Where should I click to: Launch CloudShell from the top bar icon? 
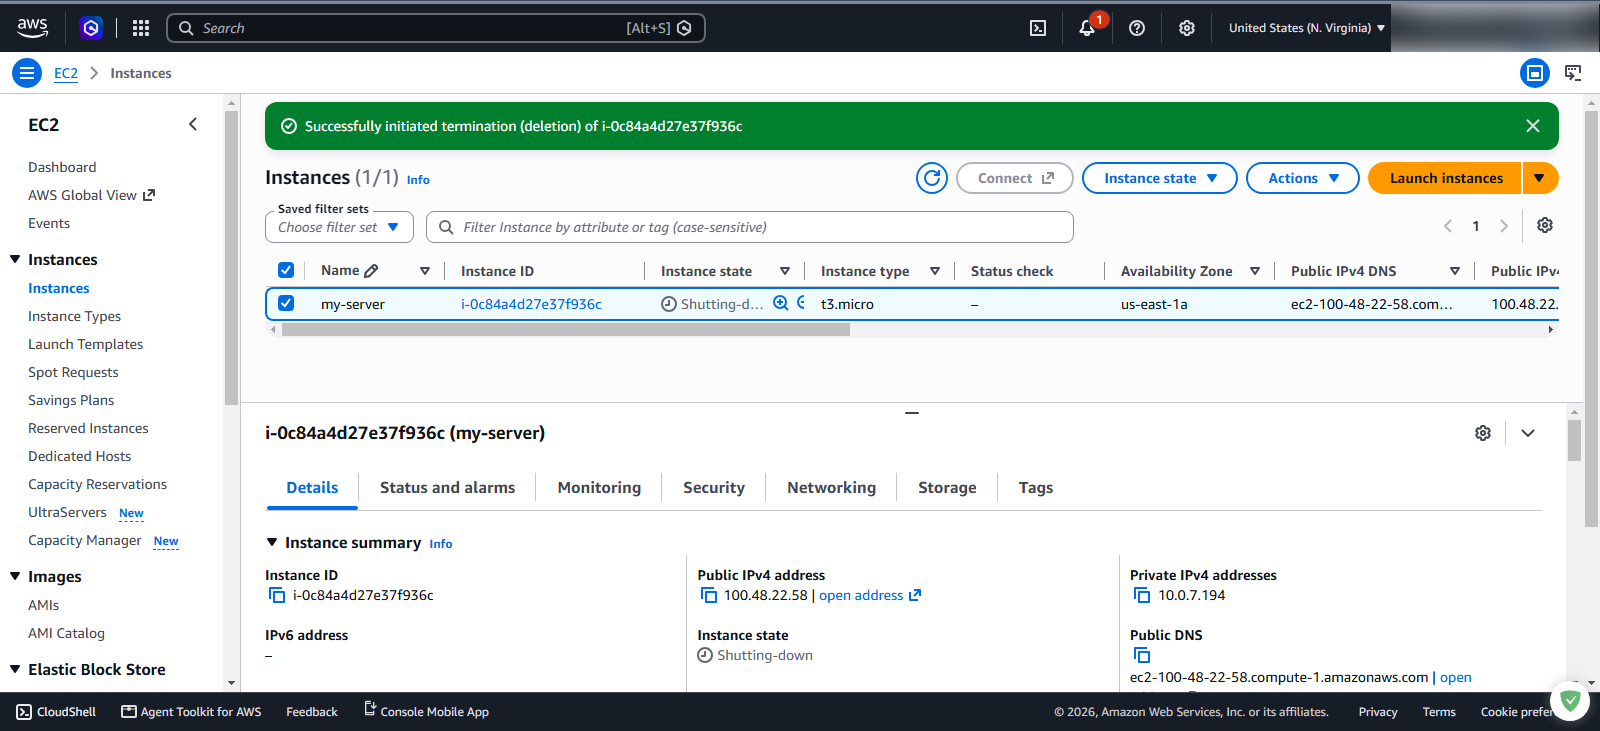[1038, 28]
